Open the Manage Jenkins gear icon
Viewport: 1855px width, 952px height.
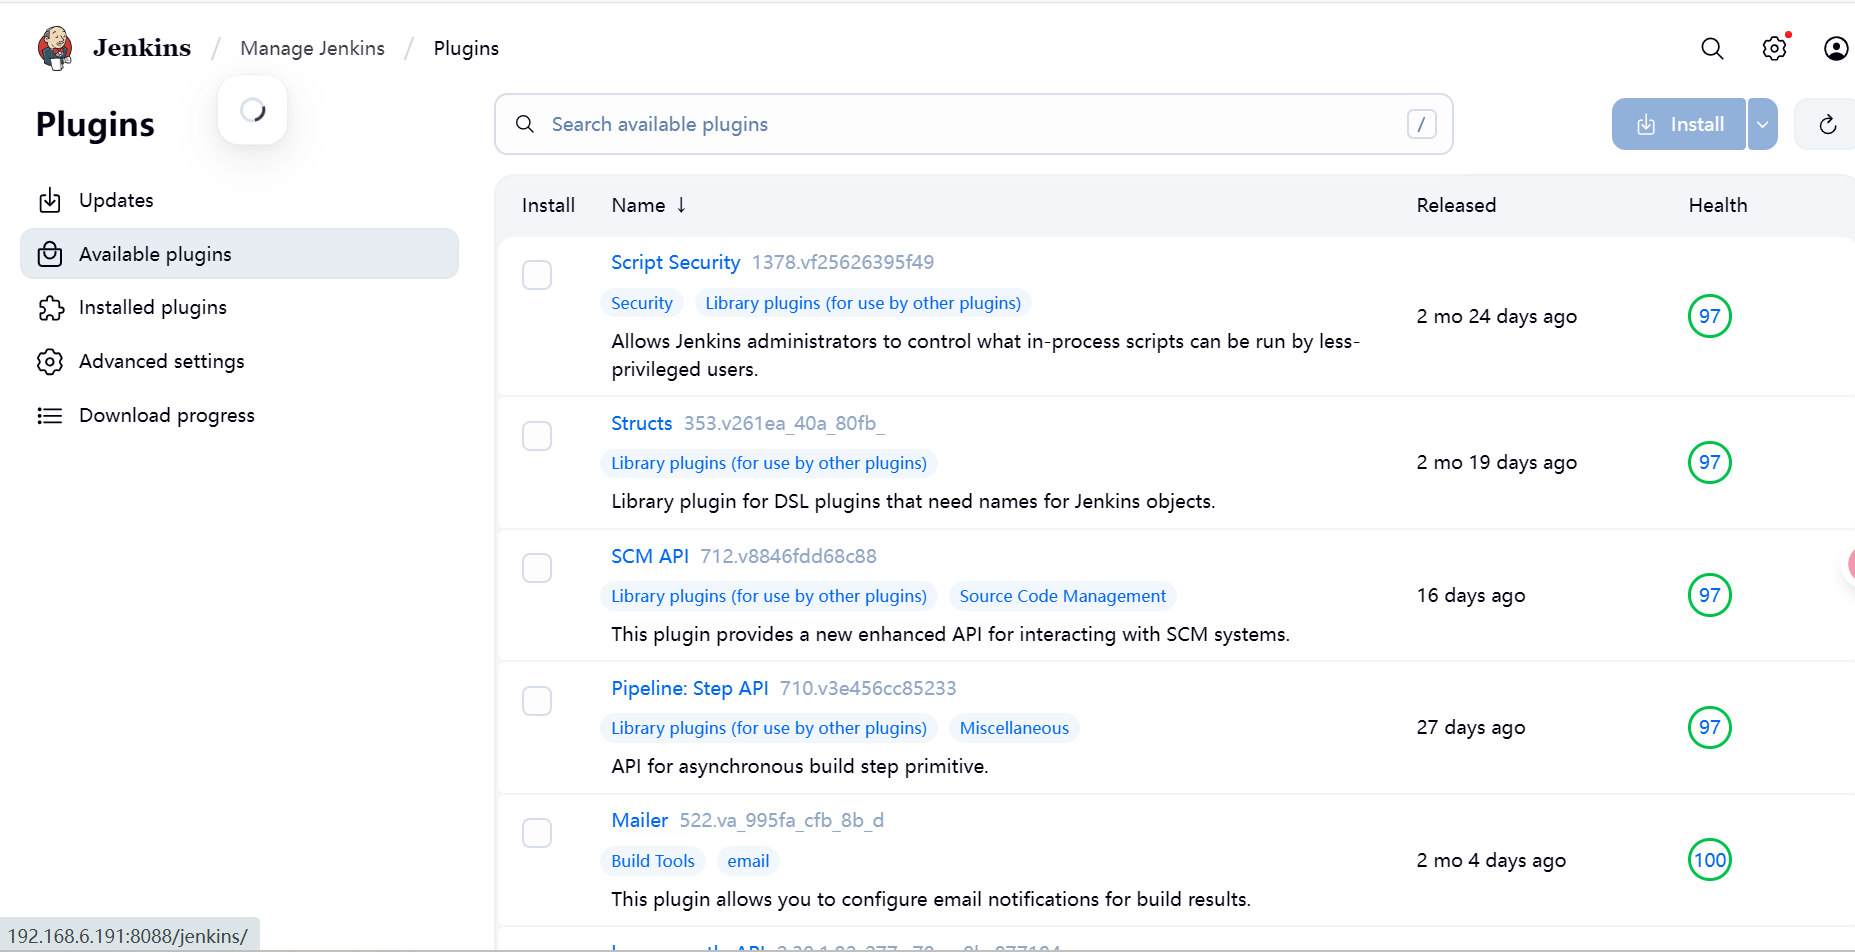1774,48
